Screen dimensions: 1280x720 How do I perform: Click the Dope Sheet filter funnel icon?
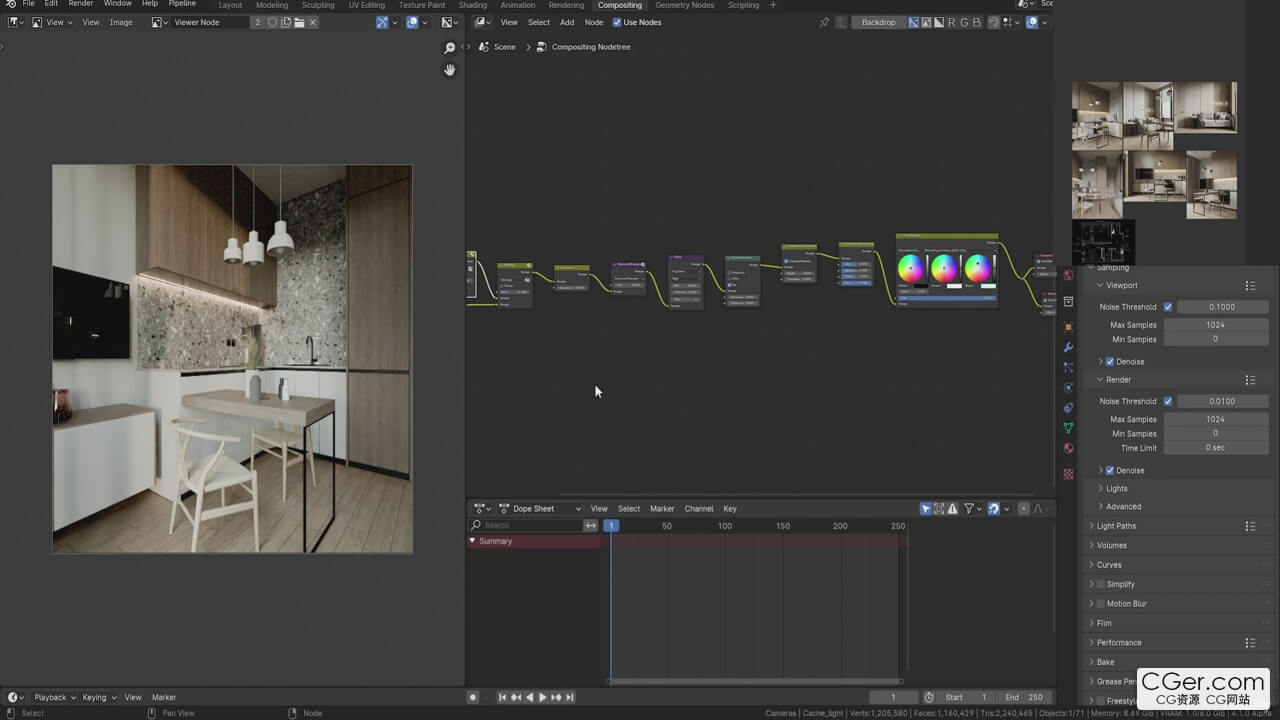coord(969,509)
